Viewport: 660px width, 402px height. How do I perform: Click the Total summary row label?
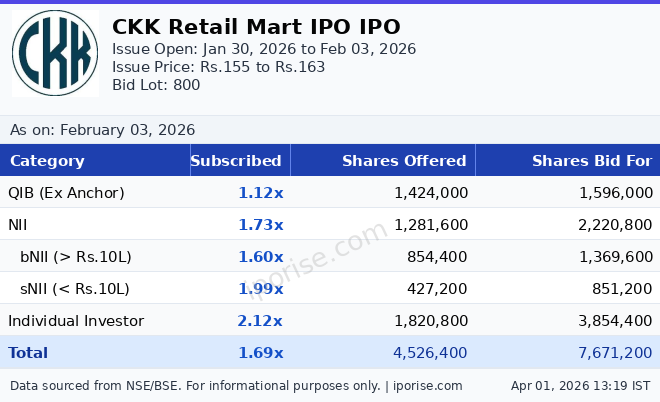click(28, 353)
